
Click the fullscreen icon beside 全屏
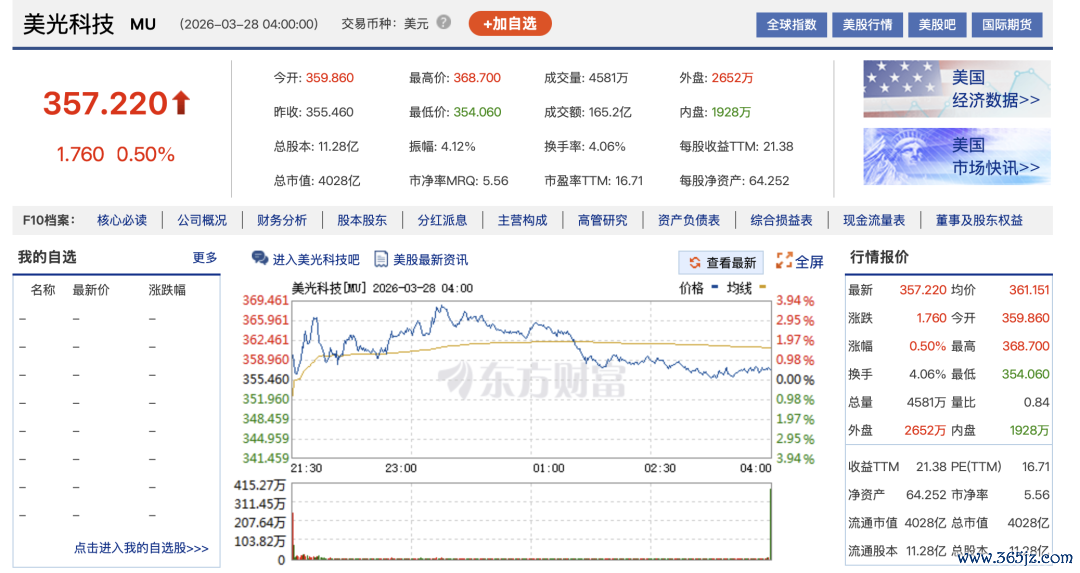[x=784, y=260]
